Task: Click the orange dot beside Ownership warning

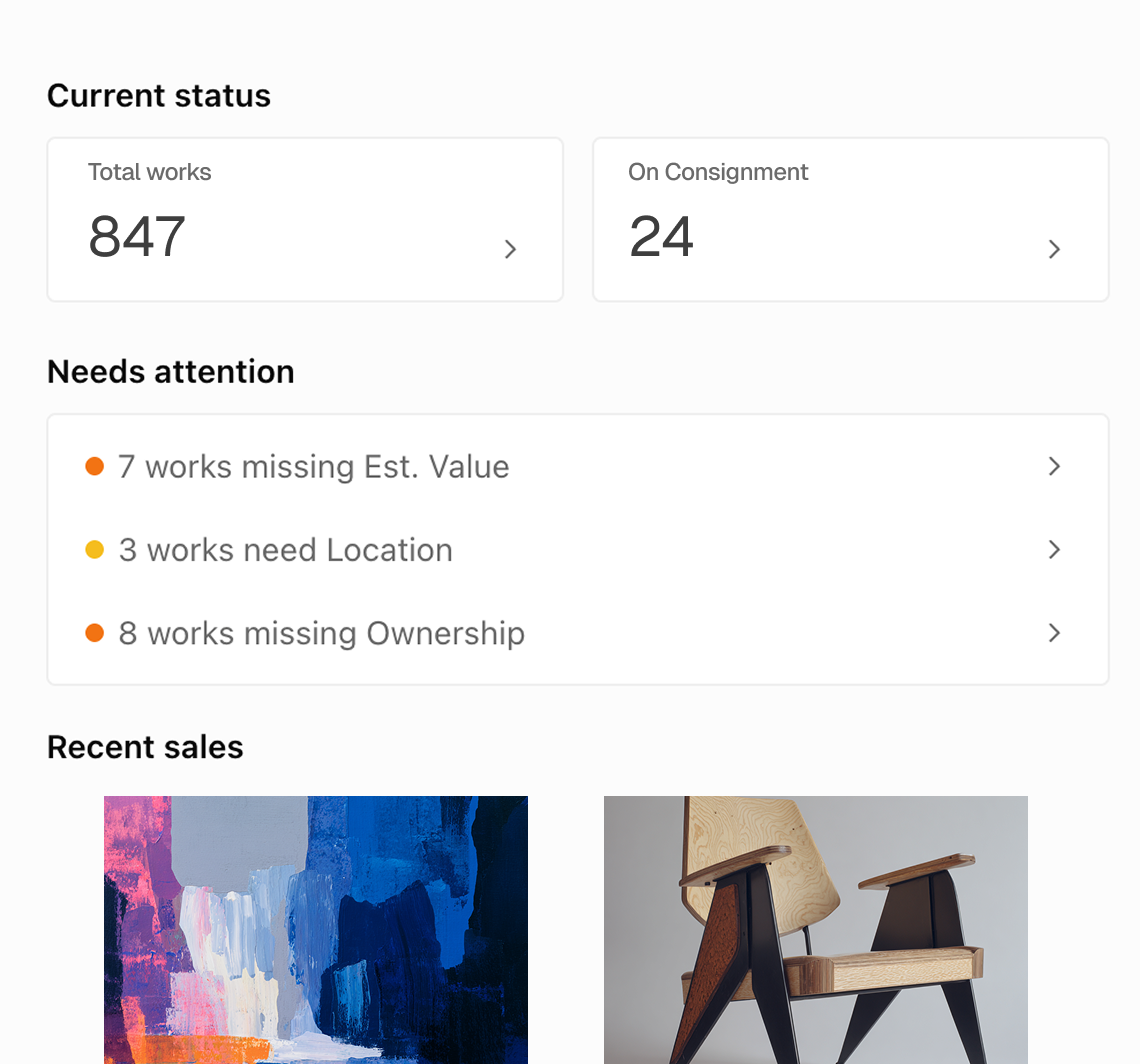Action: tap(94, 632)
